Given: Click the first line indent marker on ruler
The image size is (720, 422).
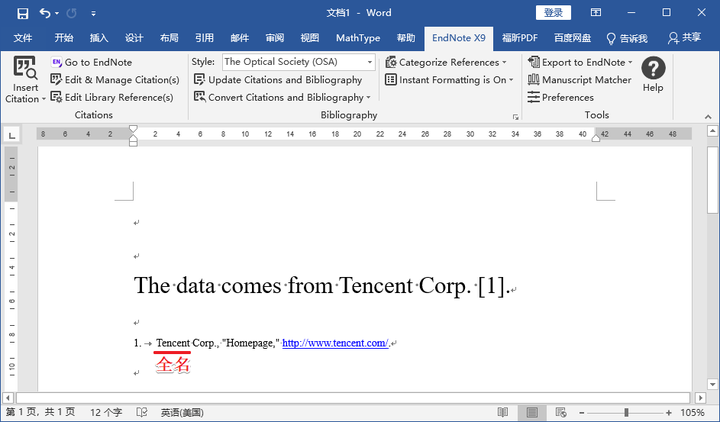Looking at the screenshot, I should (x=133, y=129).
